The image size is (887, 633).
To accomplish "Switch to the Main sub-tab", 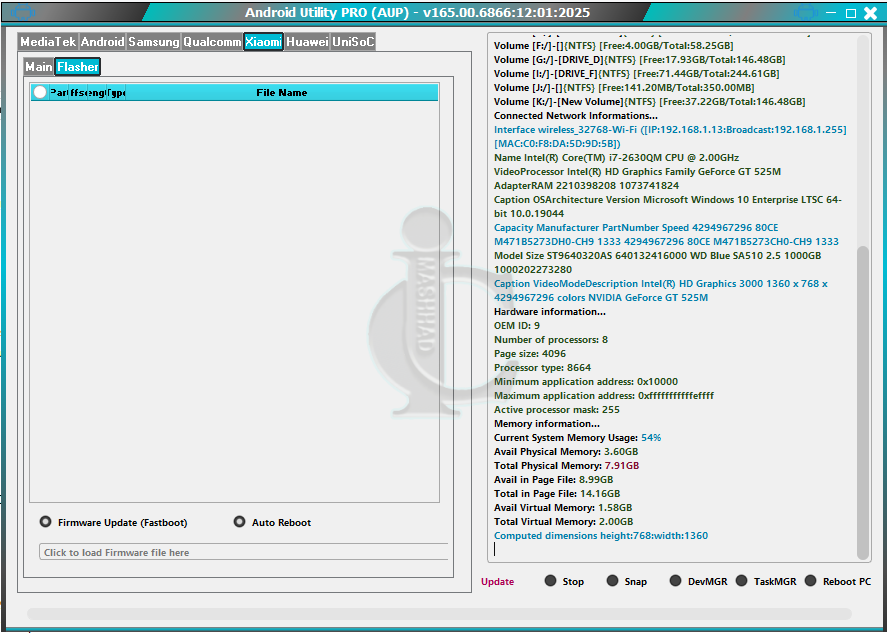I will (39, 67).
